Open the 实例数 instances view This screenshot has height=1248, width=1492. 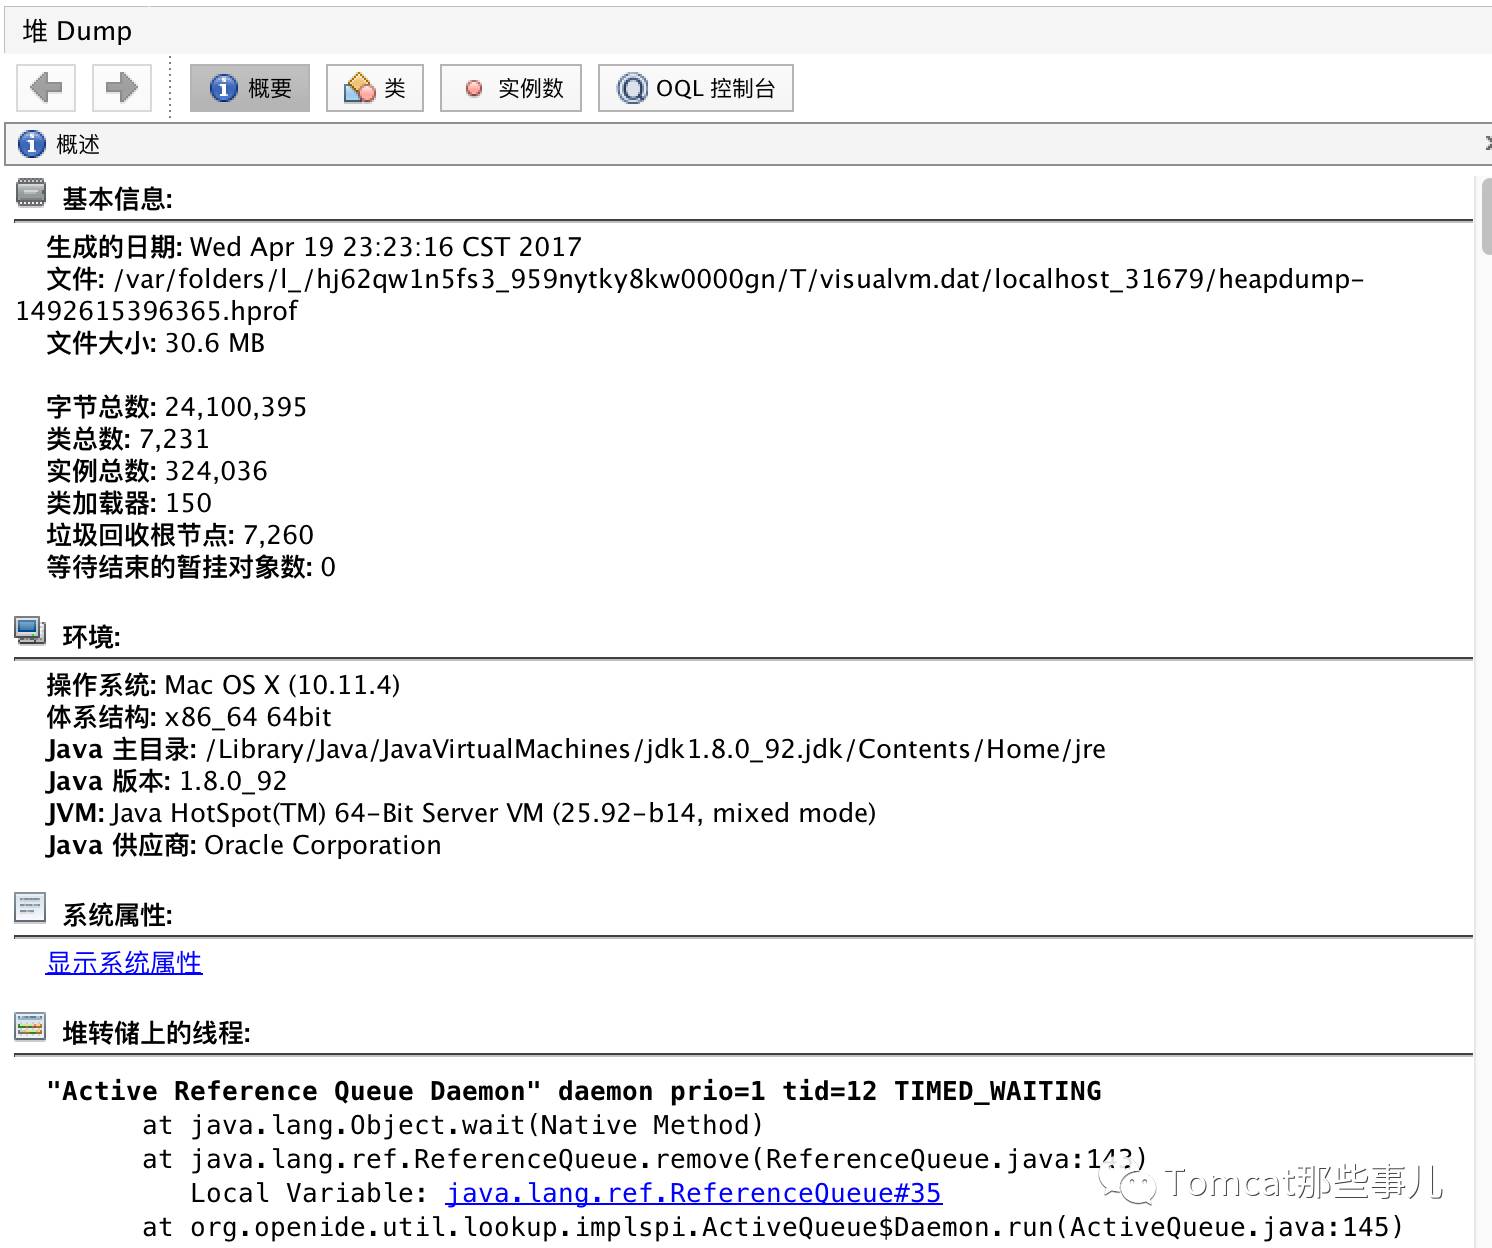(511, 88)
